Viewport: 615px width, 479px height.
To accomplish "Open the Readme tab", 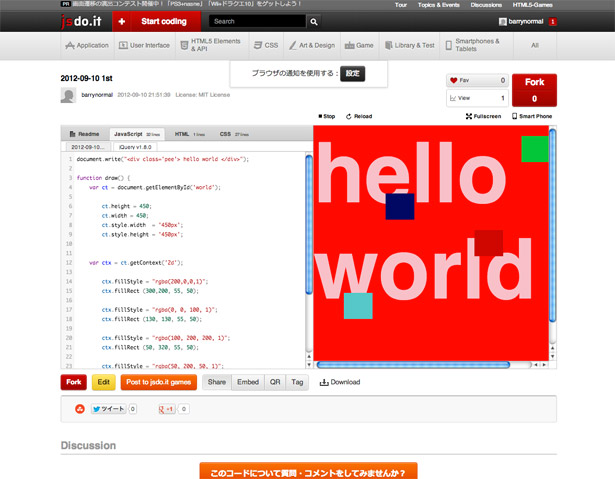I will pyautogui.click(x=84, y=134).
